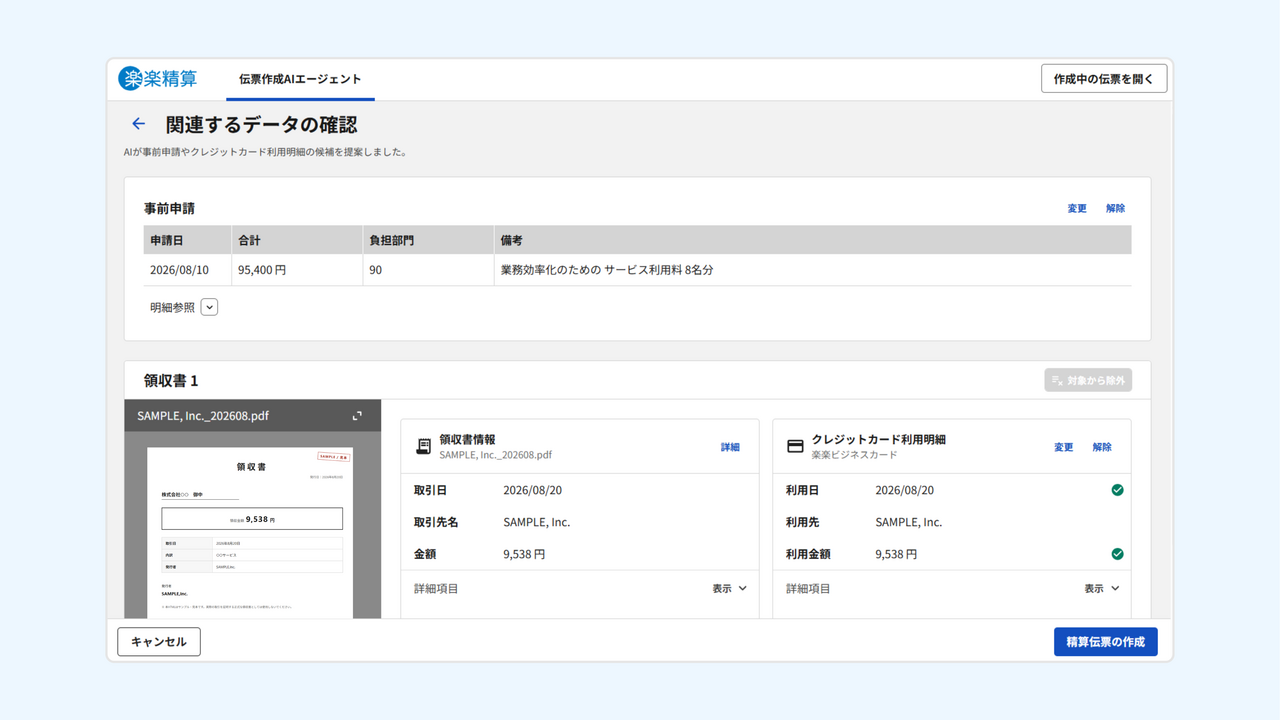Expand 明細参照 chevron
The width and height of the screenshot is (1280, 720).
pos(209,307)
